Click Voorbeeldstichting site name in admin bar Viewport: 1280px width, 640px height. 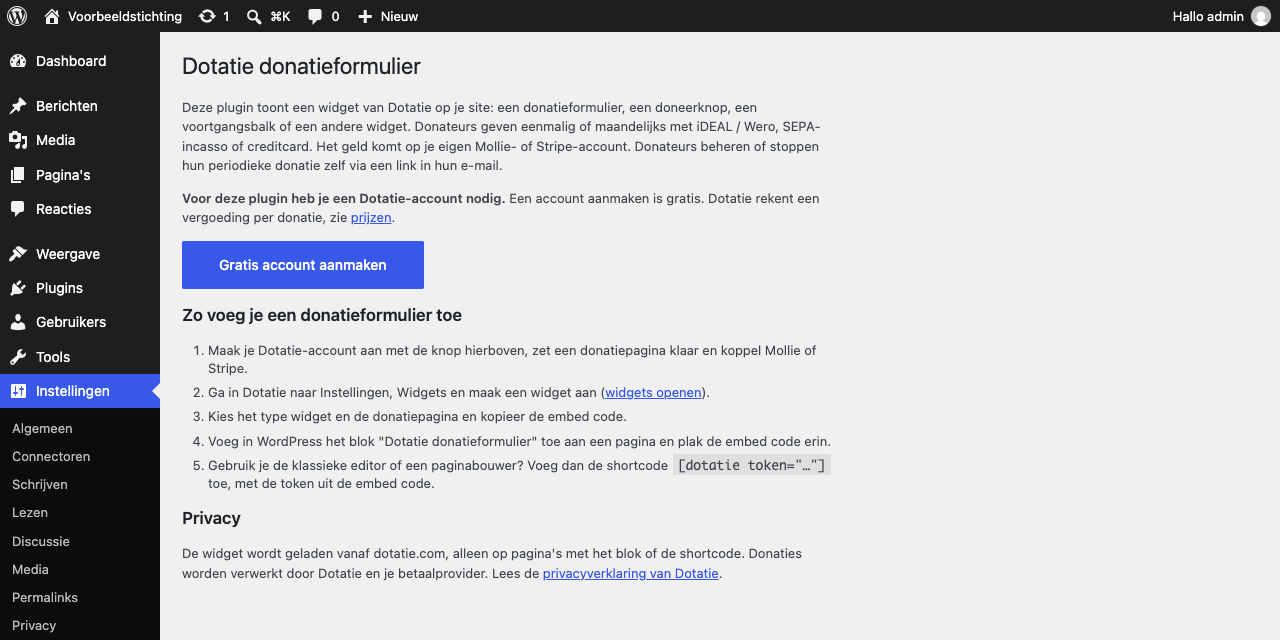pyautogui.click(x=125, y=16)
